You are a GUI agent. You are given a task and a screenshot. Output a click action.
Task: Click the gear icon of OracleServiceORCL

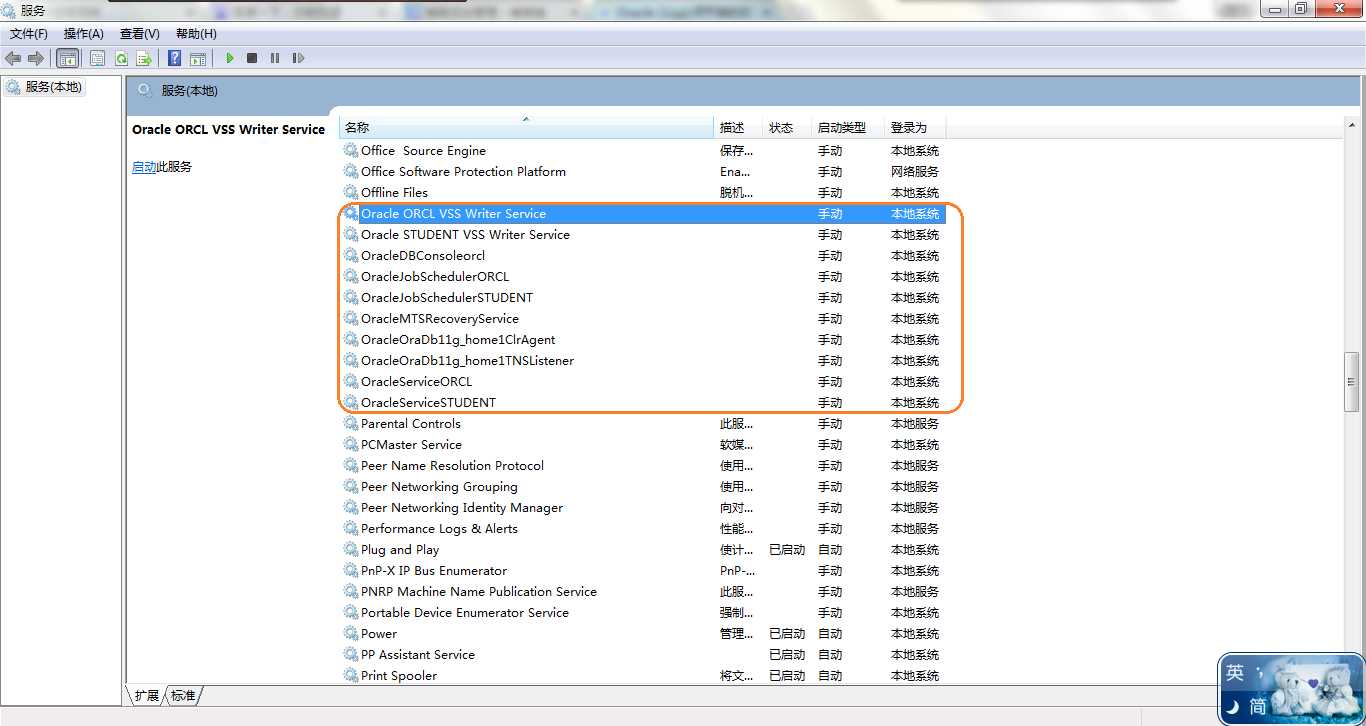pos(351,381)
